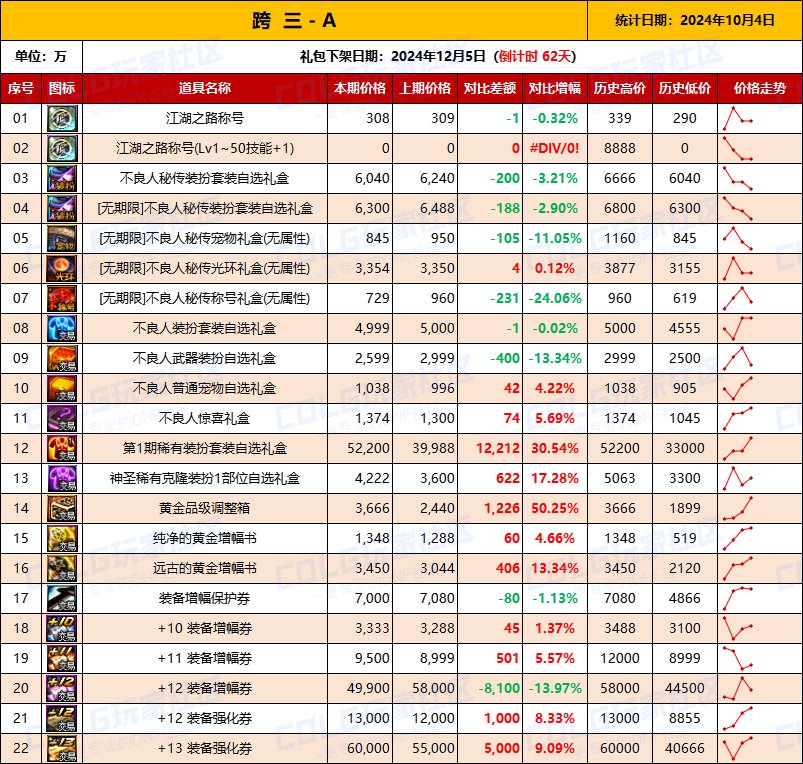Click the item icon in row 01
Viewport: 803px width, 764px height.
click(62, 118)
